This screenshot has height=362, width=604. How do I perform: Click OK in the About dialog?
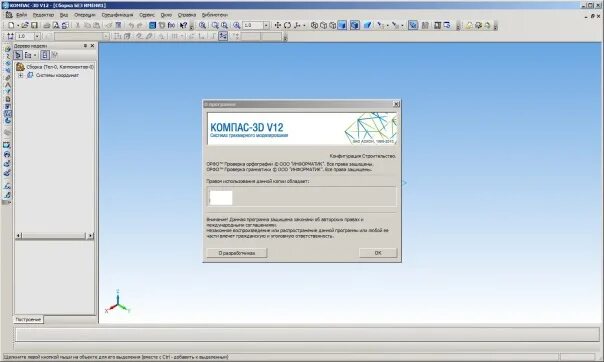[x=378, y=253]
